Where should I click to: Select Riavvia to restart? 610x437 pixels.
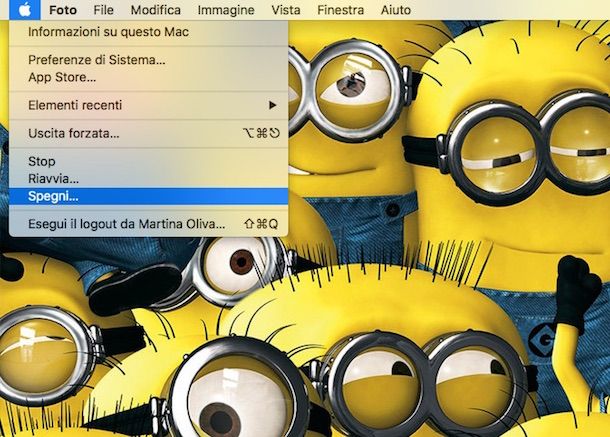point(148,179)
